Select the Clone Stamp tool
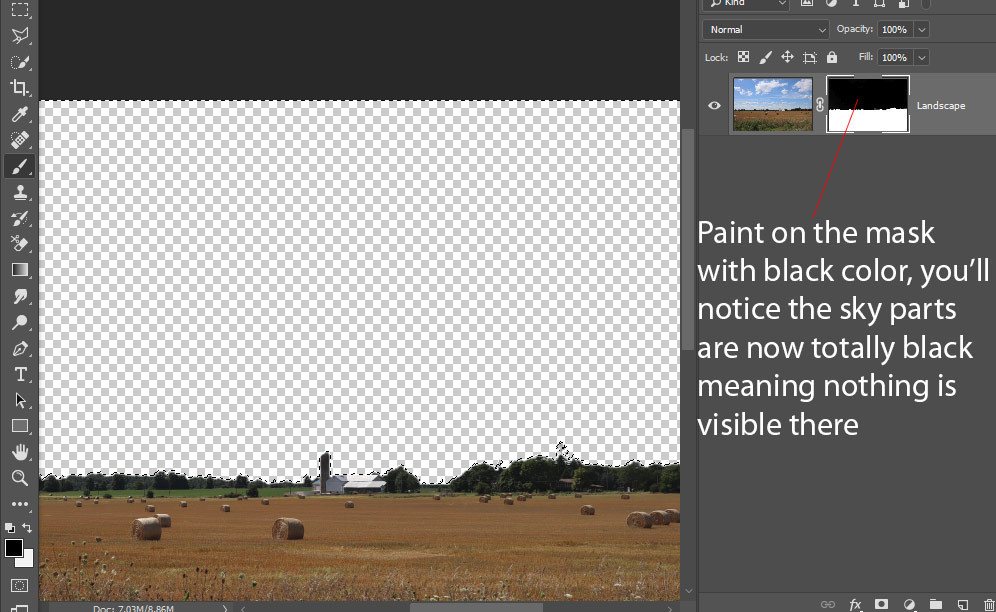The height and width of the screenshot is (612, 996). 19,192
